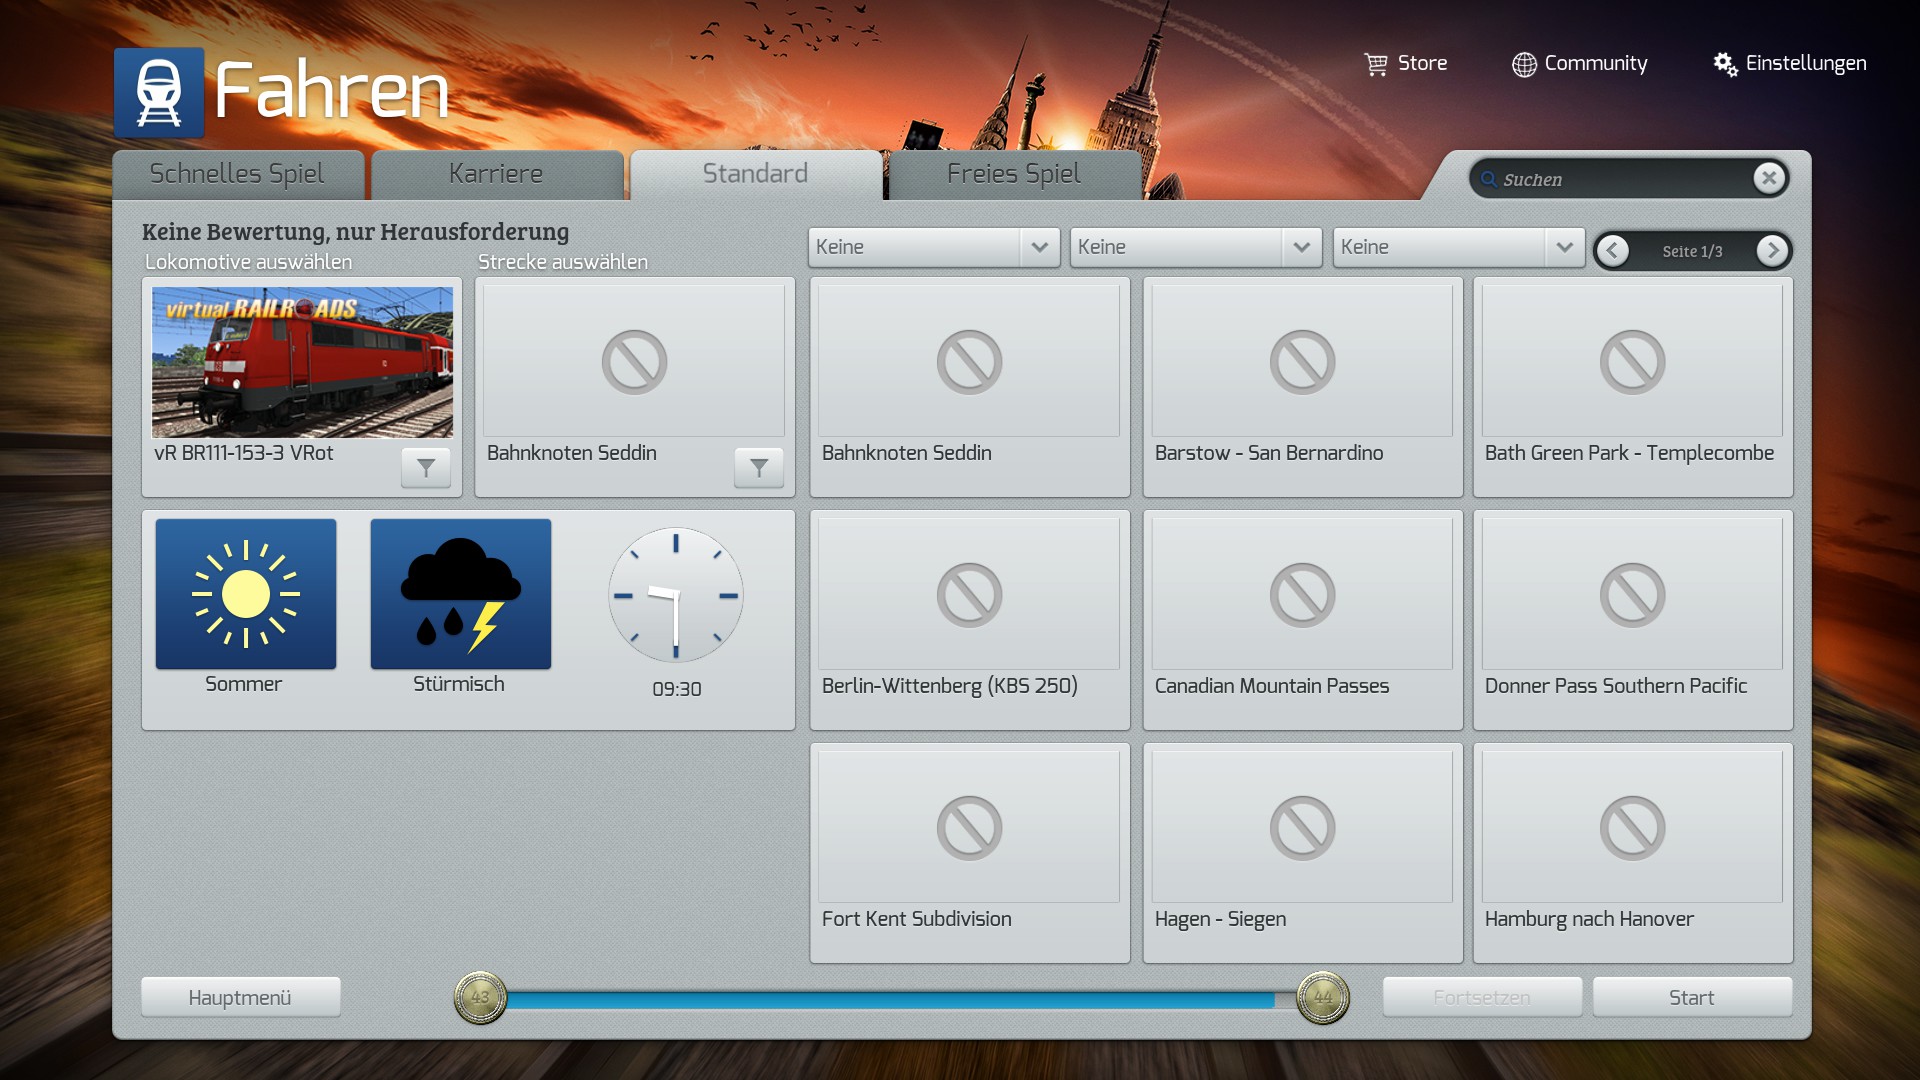
Task: Clear the search field with X
Action: pyautogui.click(x=1769, y=178)
